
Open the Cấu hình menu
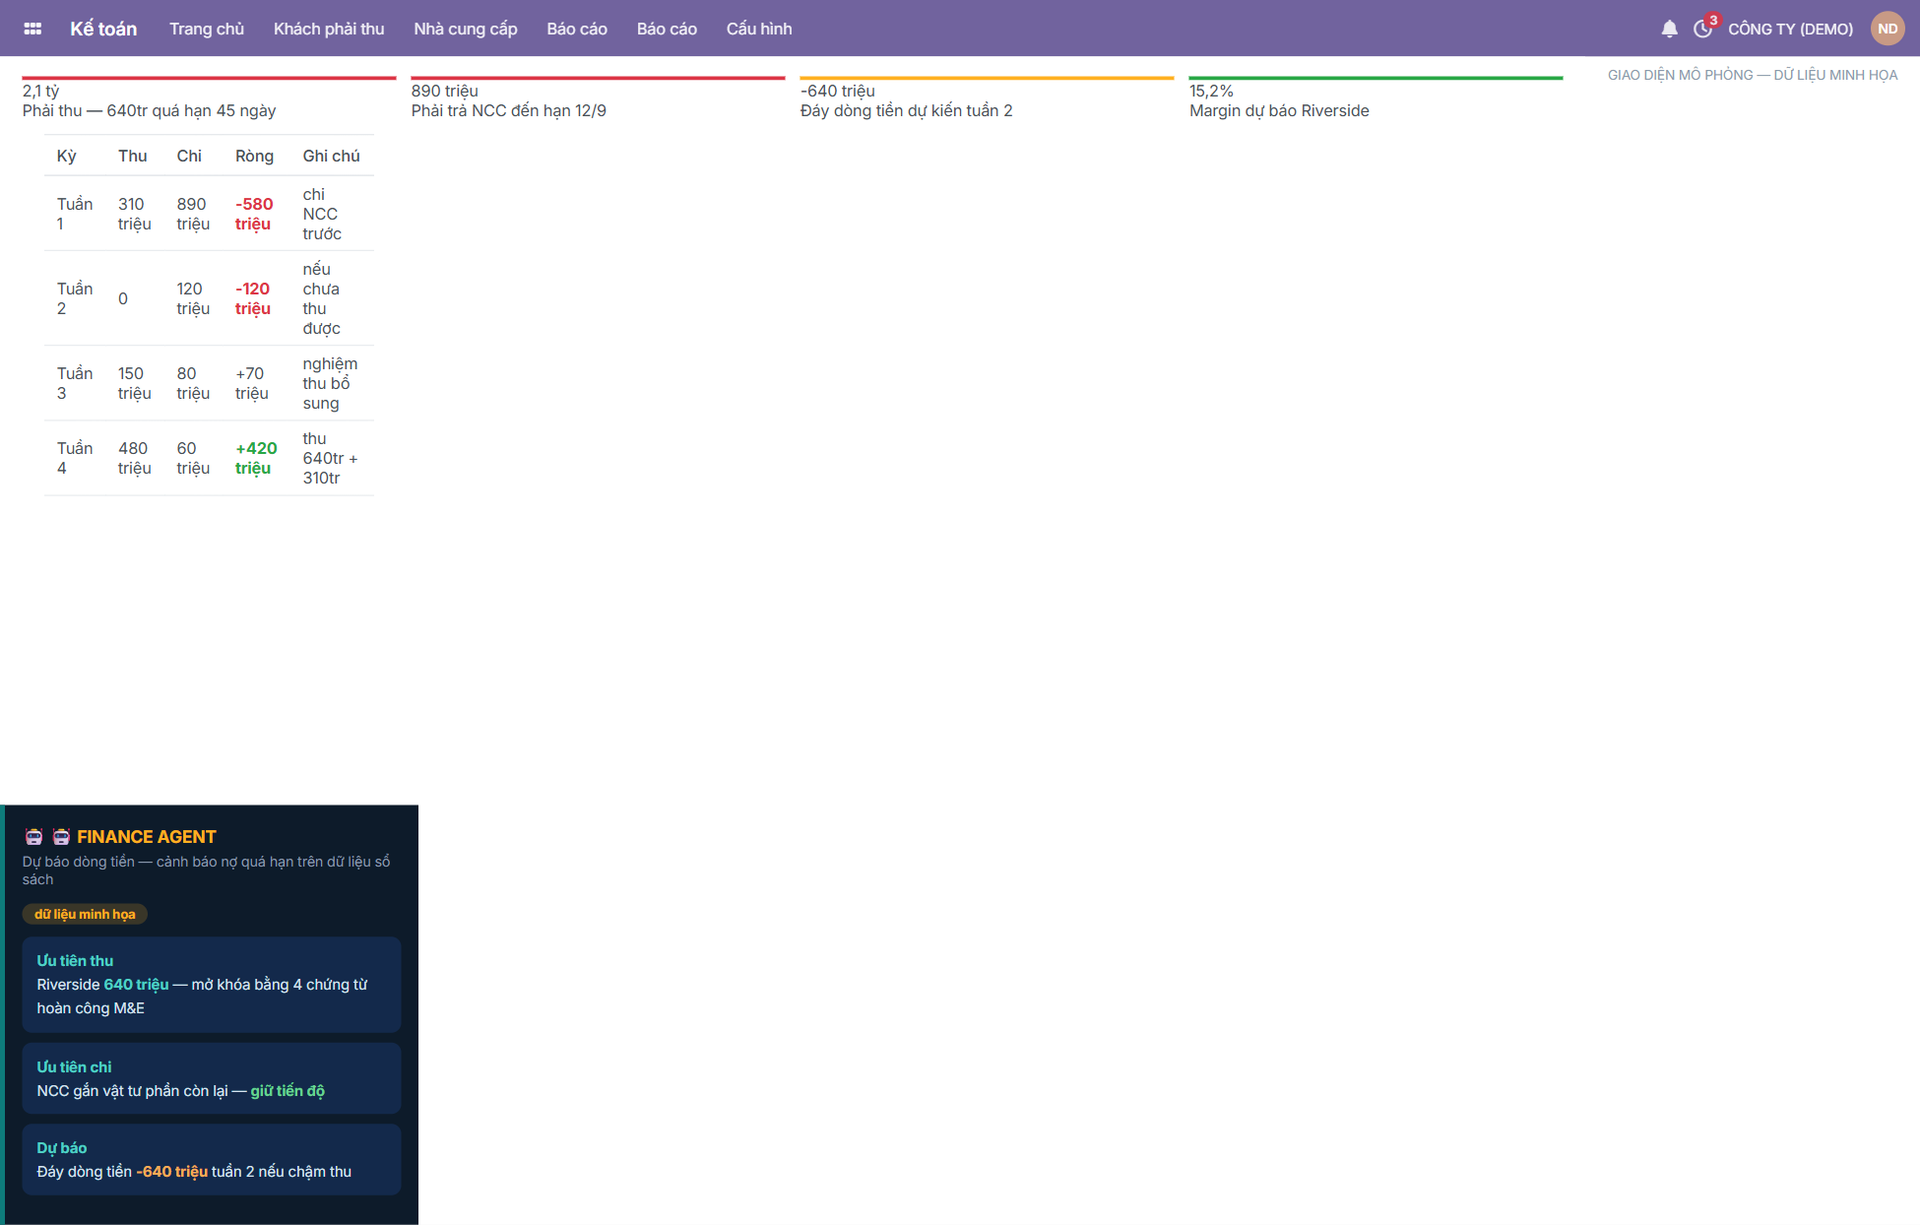coord(759,29)
